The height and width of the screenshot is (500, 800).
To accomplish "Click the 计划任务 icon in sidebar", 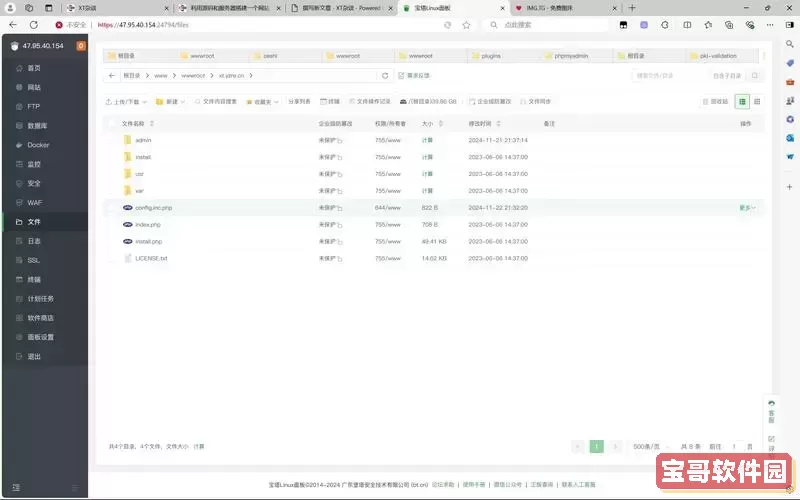I will pyautogui.click(x=19, y=298).
